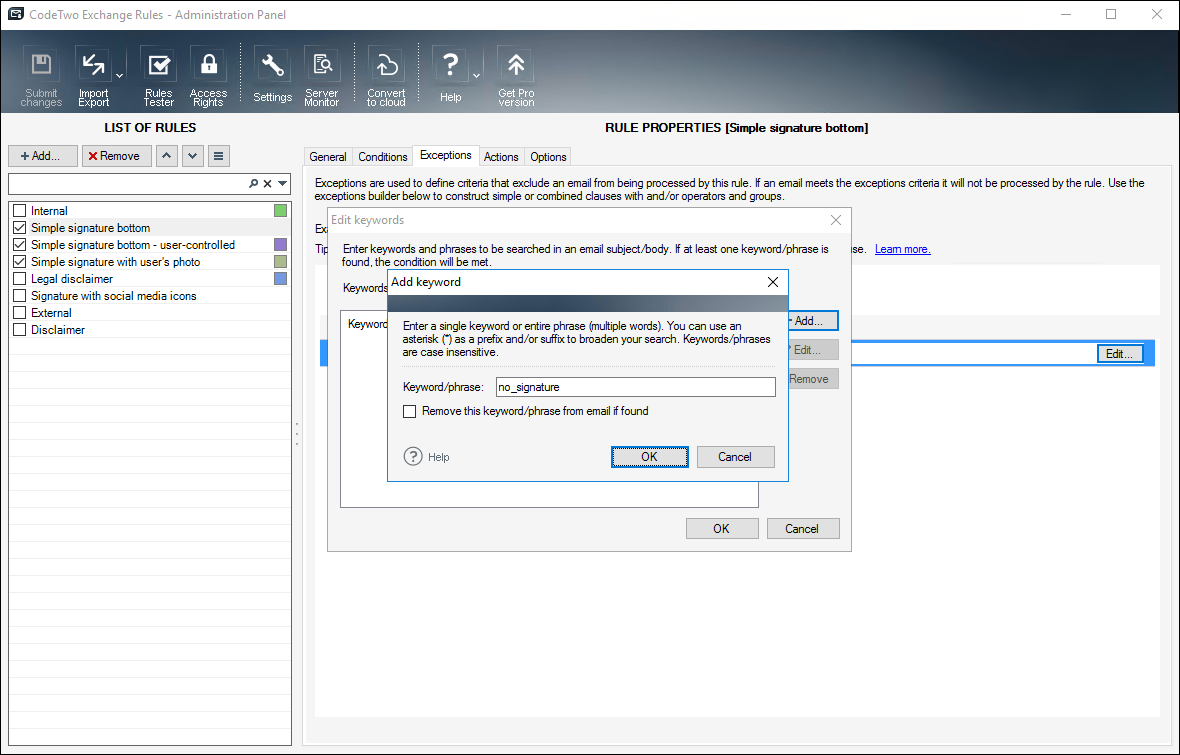Image resolution: width=1180 pixels, height=755 pixels.
Task: Toggle Simple signature bottom - user-controlled checkbox
Action: point(20,245)
